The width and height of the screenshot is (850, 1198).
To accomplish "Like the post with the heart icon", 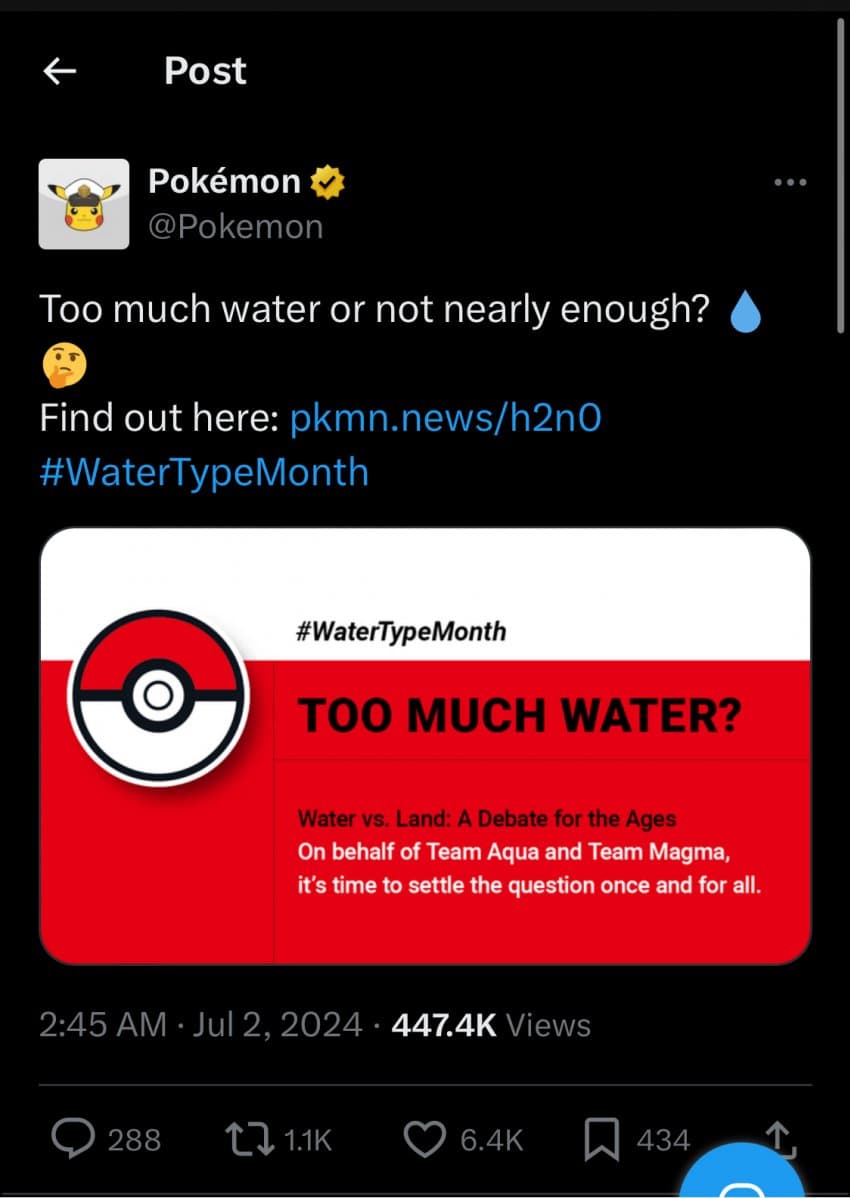I will [427, 1139].
